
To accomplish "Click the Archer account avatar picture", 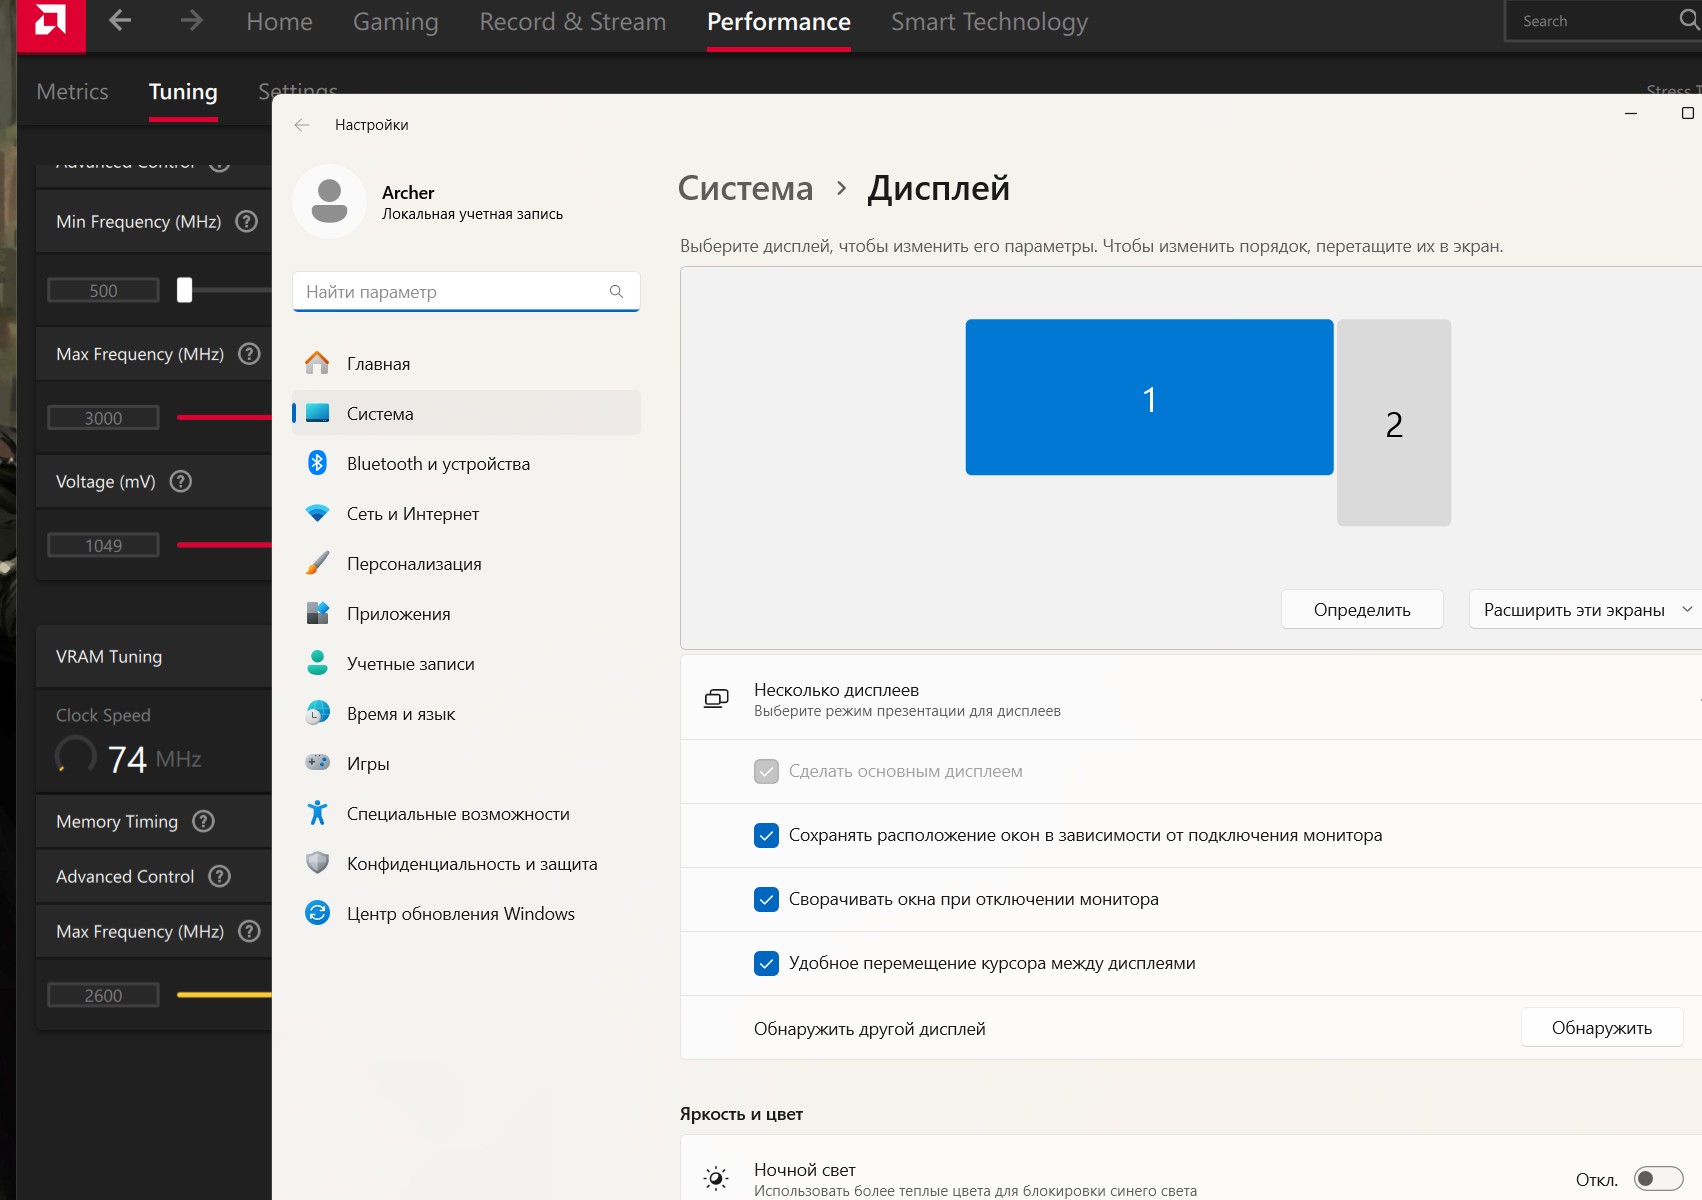I will 329,201.
